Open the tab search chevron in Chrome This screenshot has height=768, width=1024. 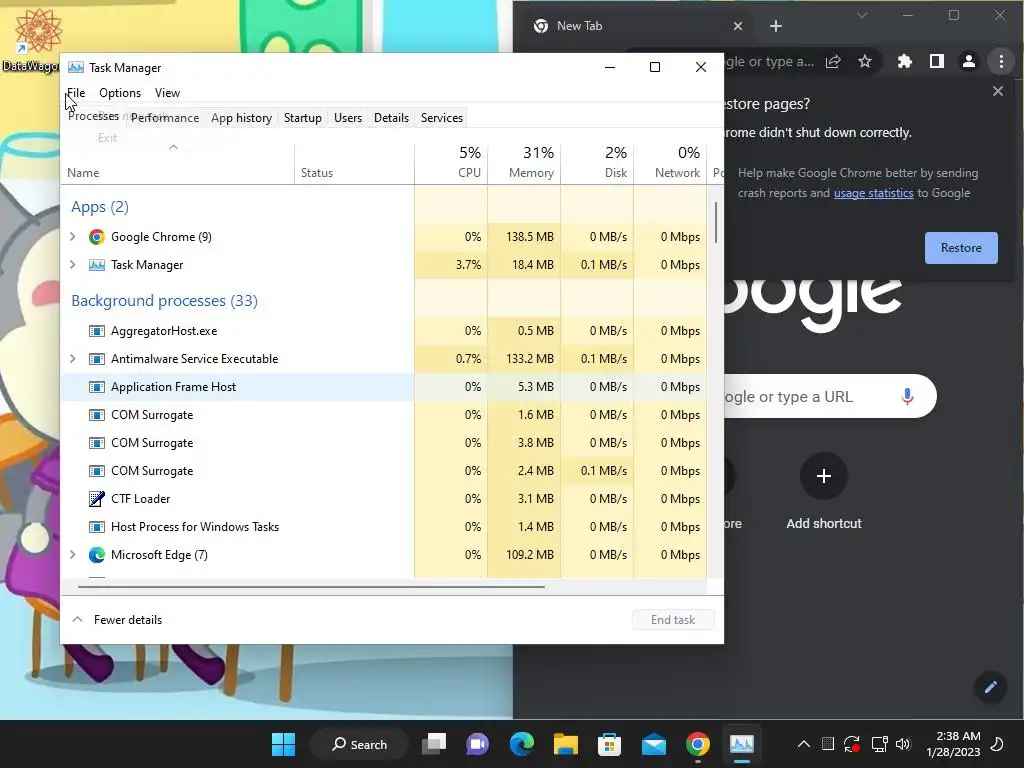click(x=862, y=15)
